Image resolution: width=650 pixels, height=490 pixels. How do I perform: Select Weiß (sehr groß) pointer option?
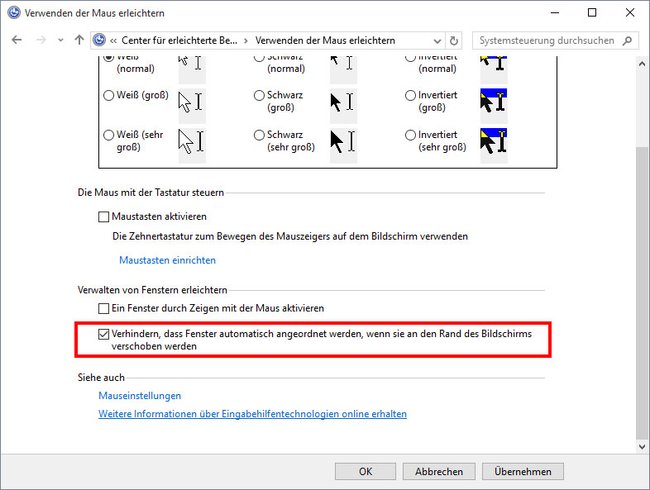click(x=109, y=135)
